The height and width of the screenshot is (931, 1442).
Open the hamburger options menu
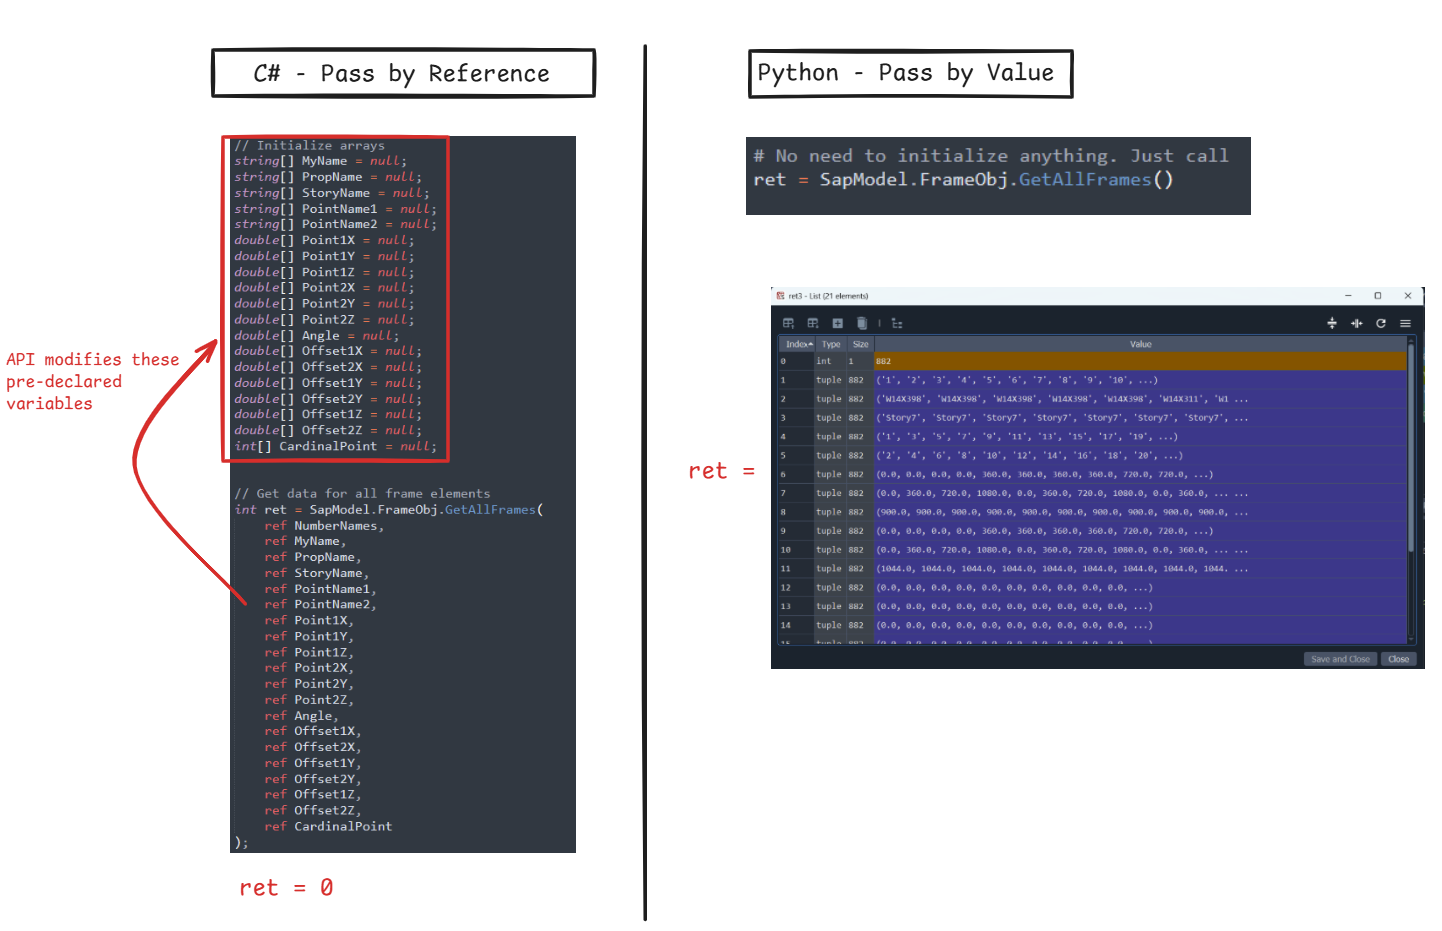pyautogui.click(x=1405, y=323)
